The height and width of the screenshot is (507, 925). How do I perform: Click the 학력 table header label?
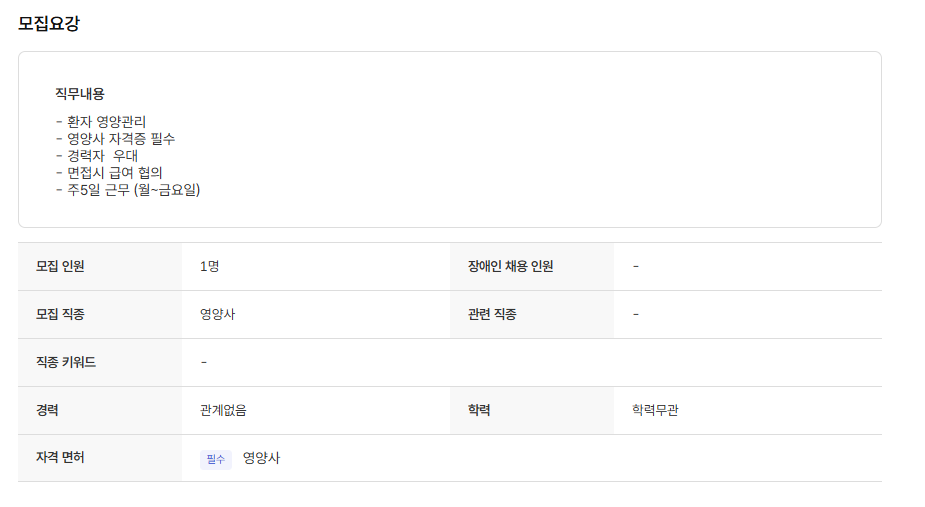(479, 410)
